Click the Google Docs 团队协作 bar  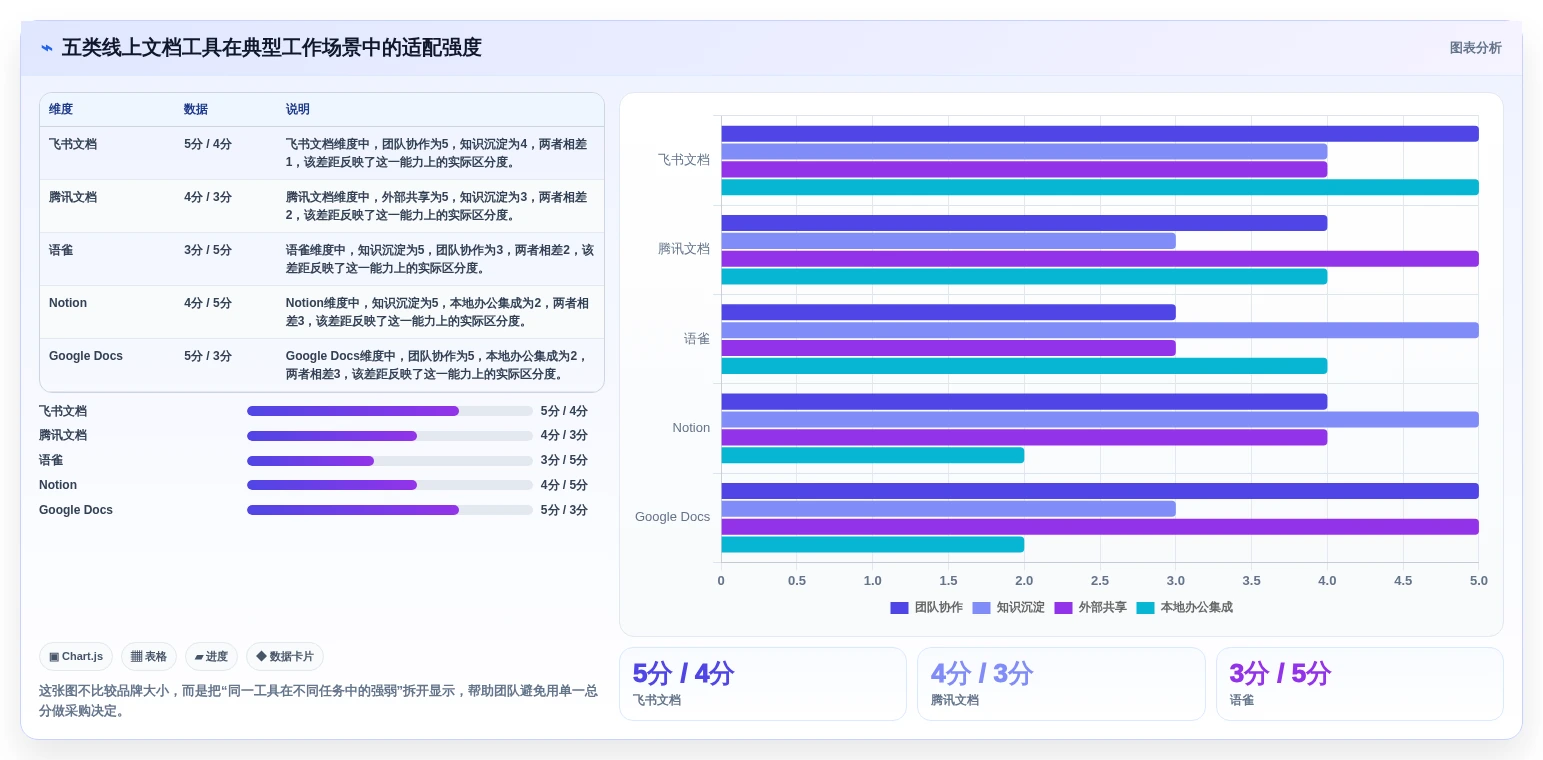coord(1100,491)
